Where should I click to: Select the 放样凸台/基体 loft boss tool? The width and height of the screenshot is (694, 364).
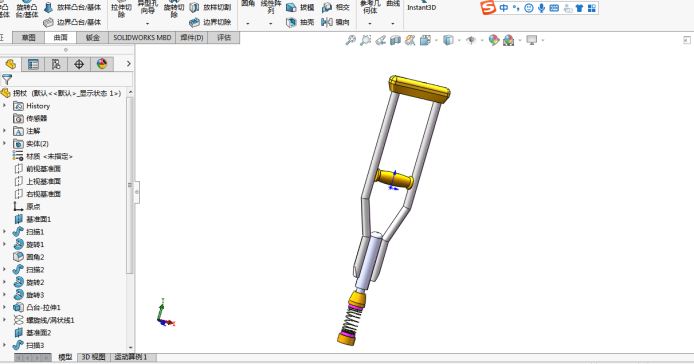(x=73, y=8)
